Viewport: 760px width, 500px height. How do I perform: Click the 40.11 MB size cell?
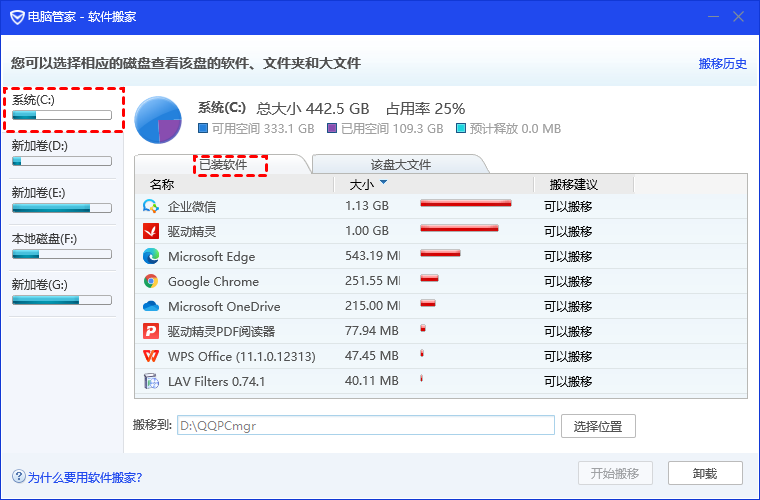tap(372, 381)
